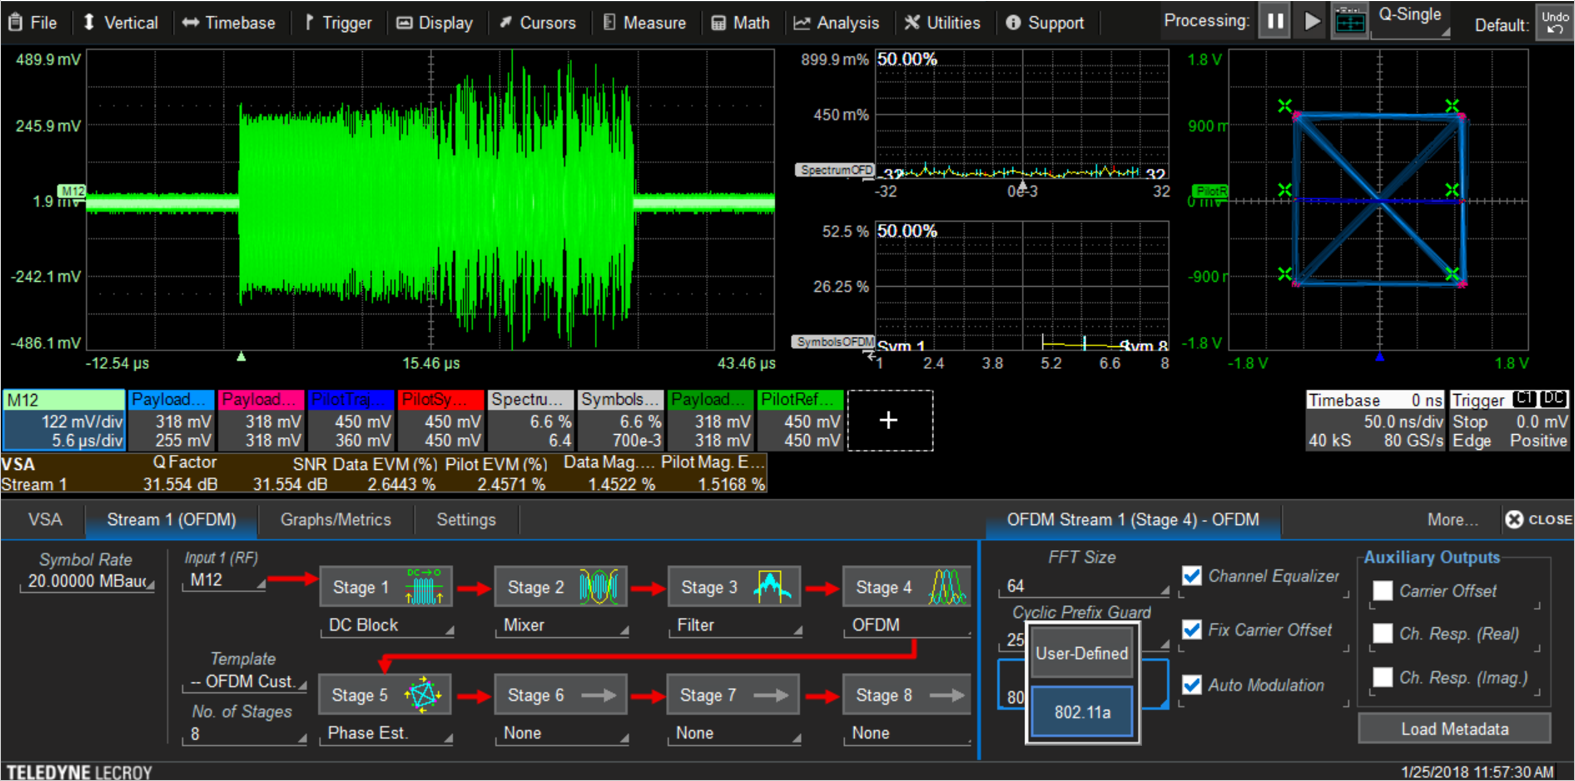Choose User-Defined in the popup
This screenshot has width=1575, height=781.
[x=1081, y=654]
